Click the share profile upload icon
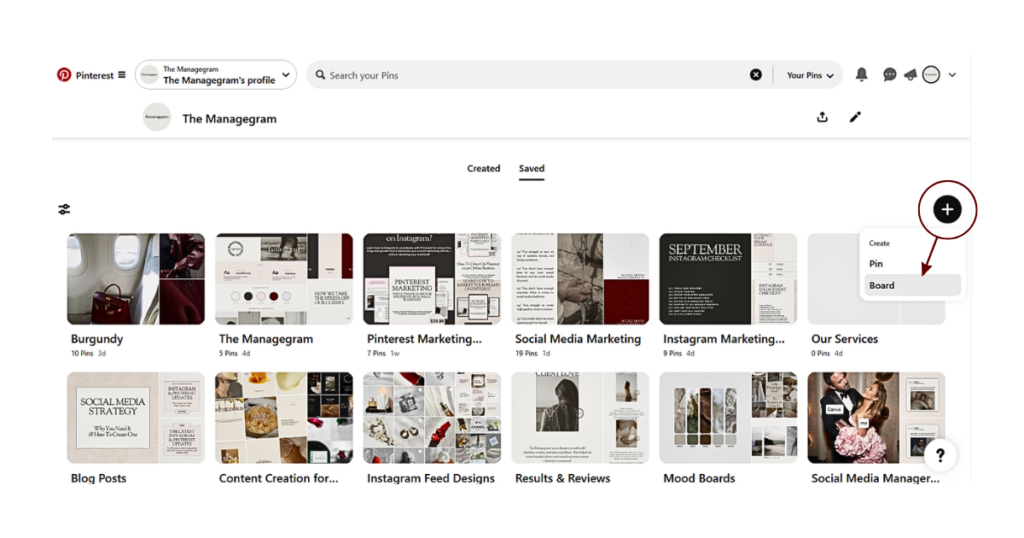The image size is (1024, 538). click(x=822, y=117)
